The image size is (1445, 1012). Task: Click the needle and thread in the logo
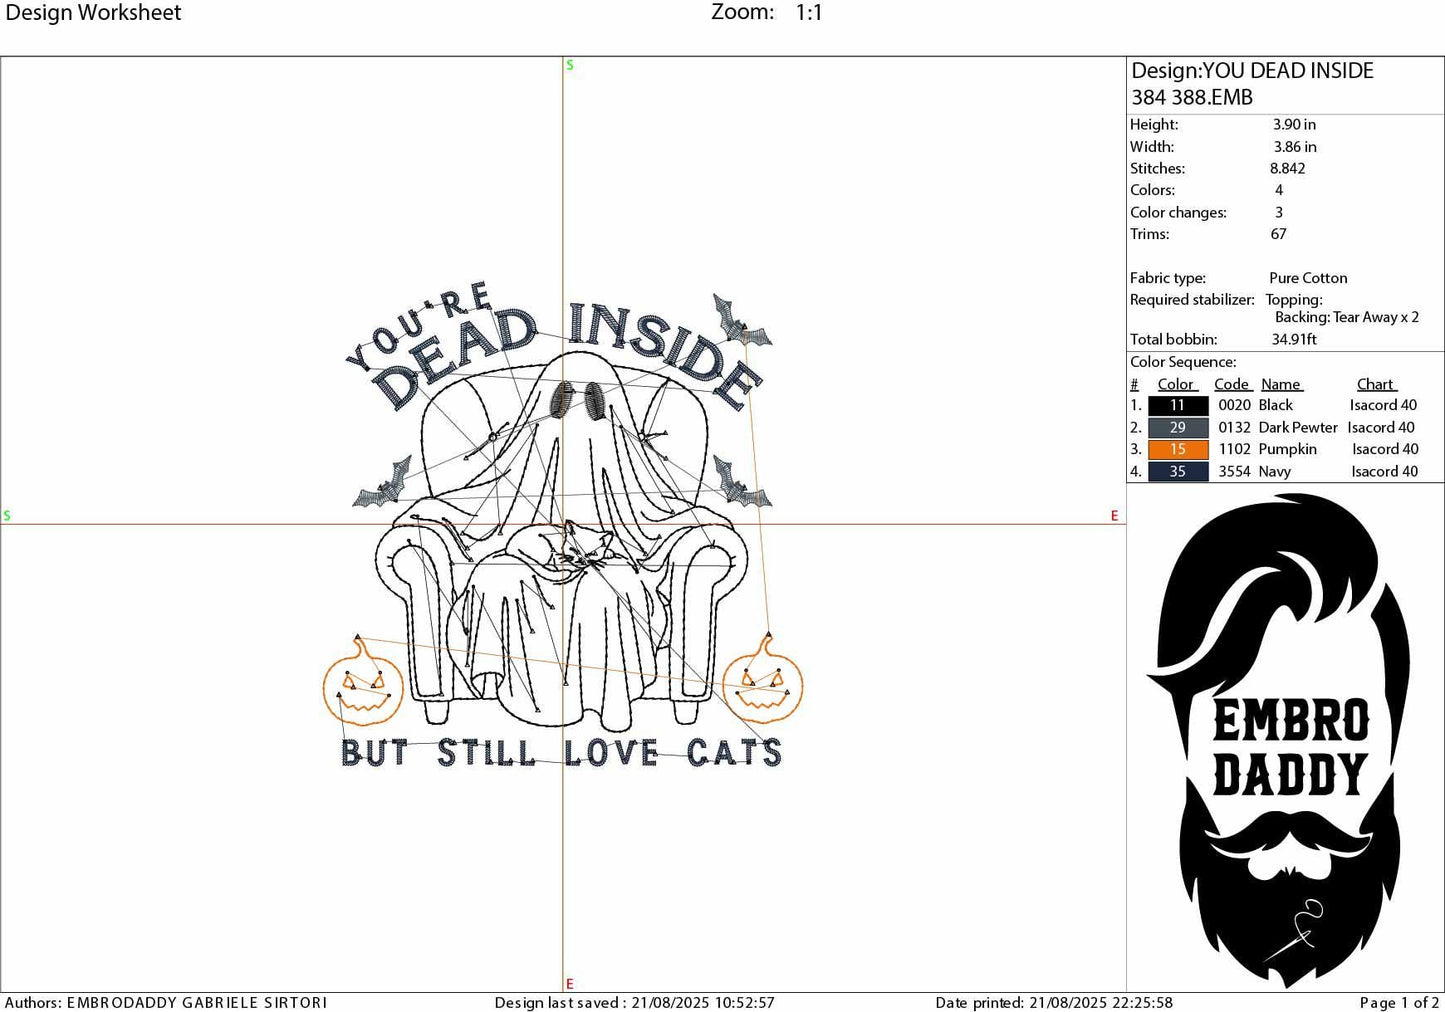pos(1305,920)
